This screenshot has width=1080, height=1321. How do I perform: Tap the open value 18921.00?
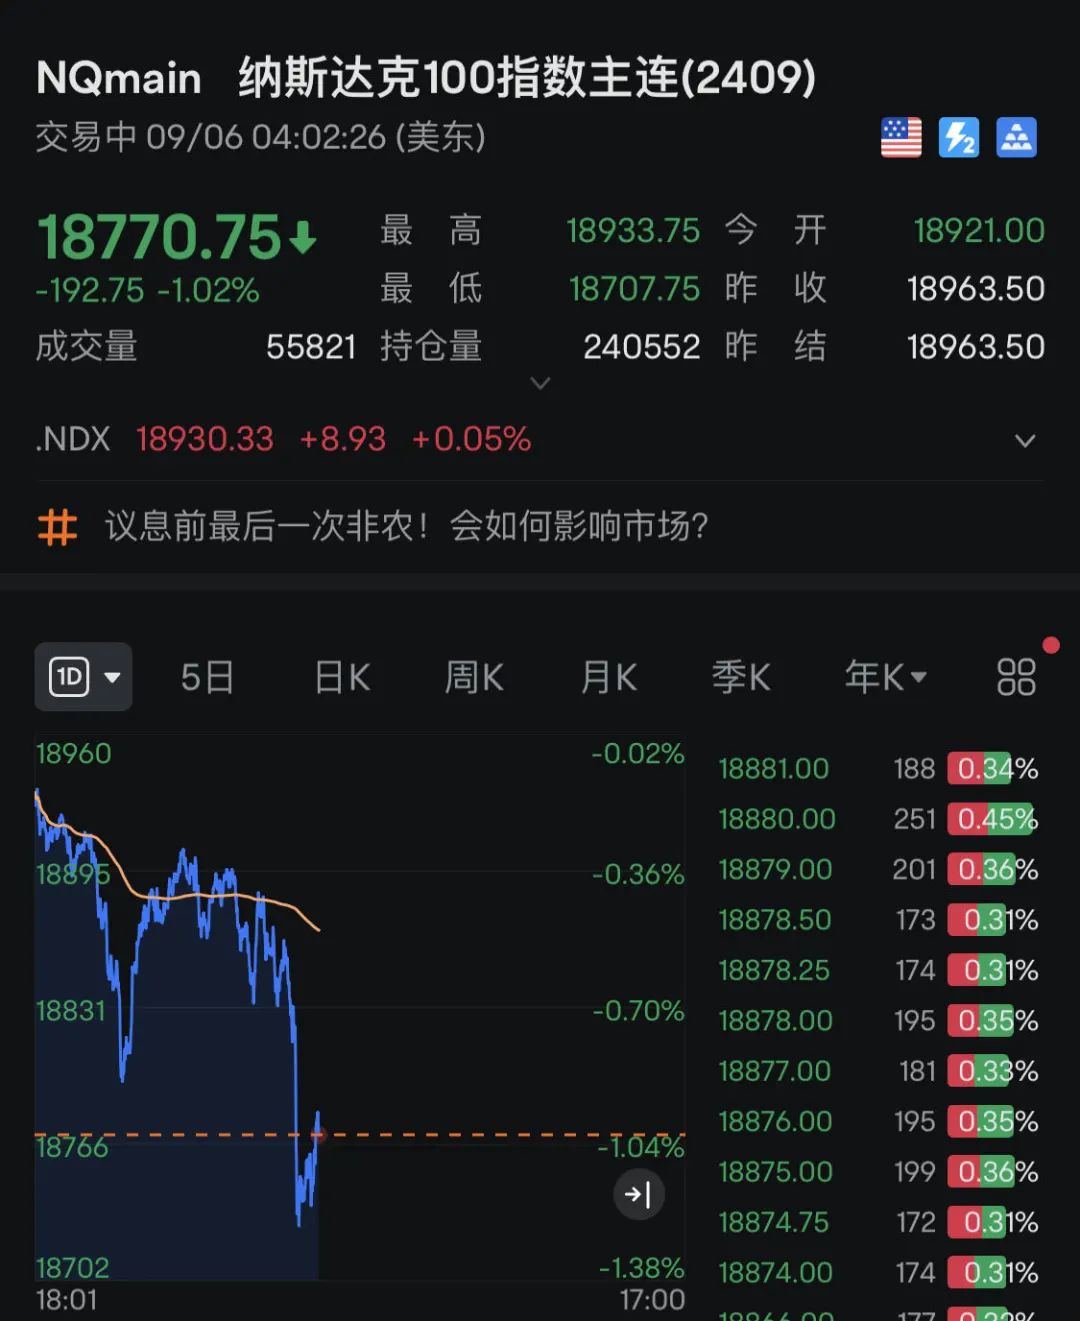(979, 231)
